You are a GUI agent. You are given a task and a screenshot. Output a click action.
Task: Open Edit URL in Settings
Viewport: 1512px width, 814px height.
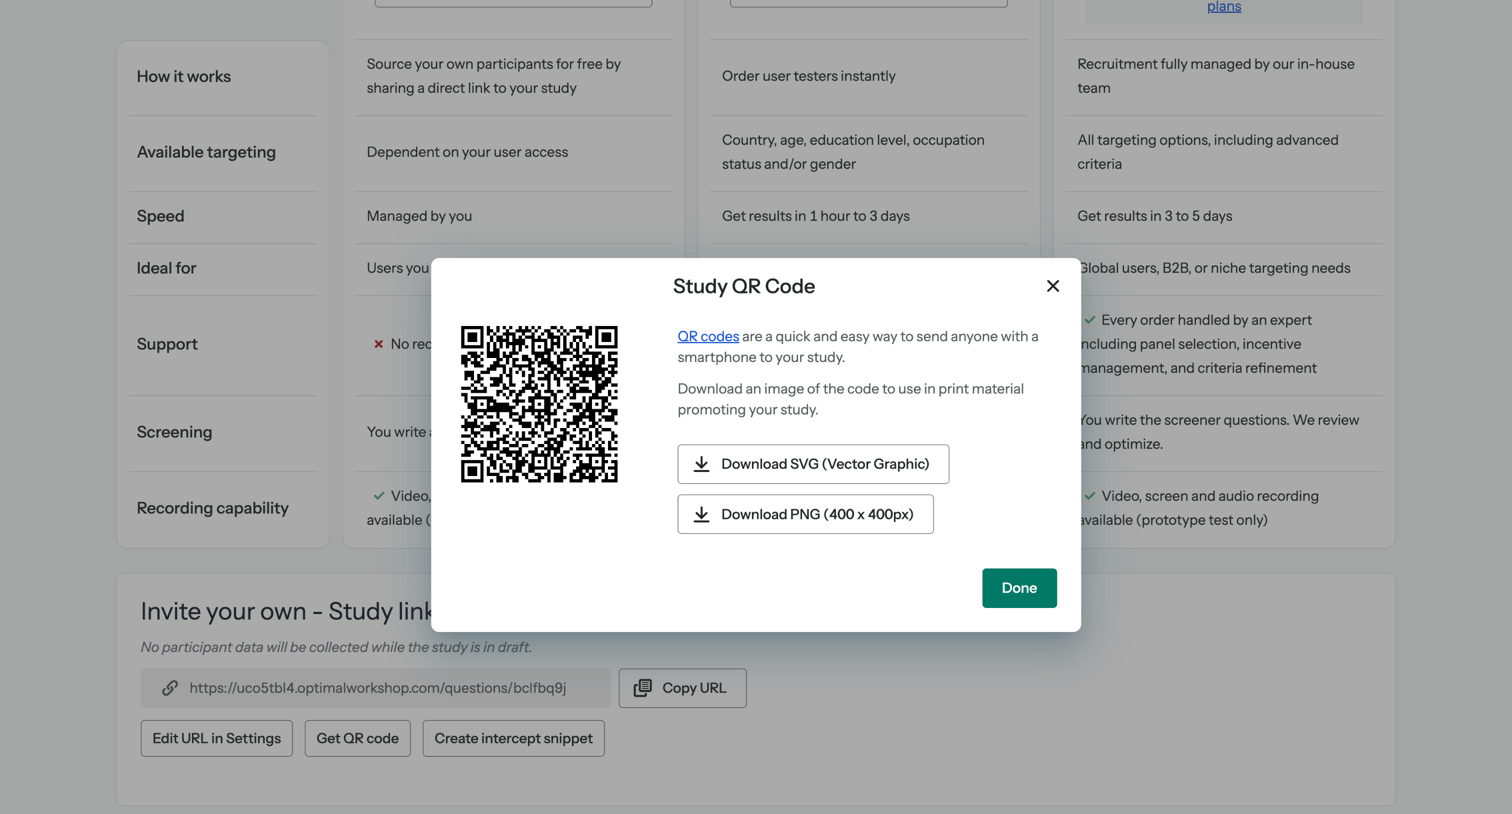(217, 738)
